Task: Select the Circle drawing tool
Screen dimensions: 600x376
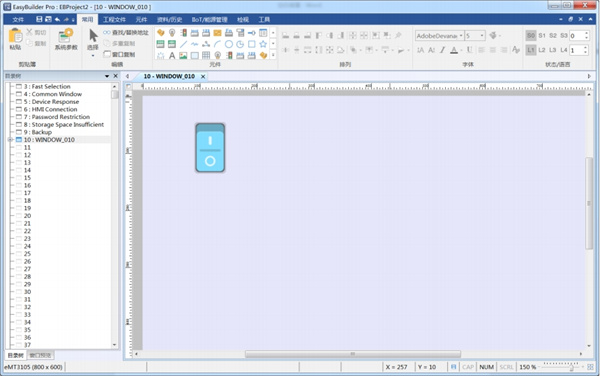Action: 228,44
